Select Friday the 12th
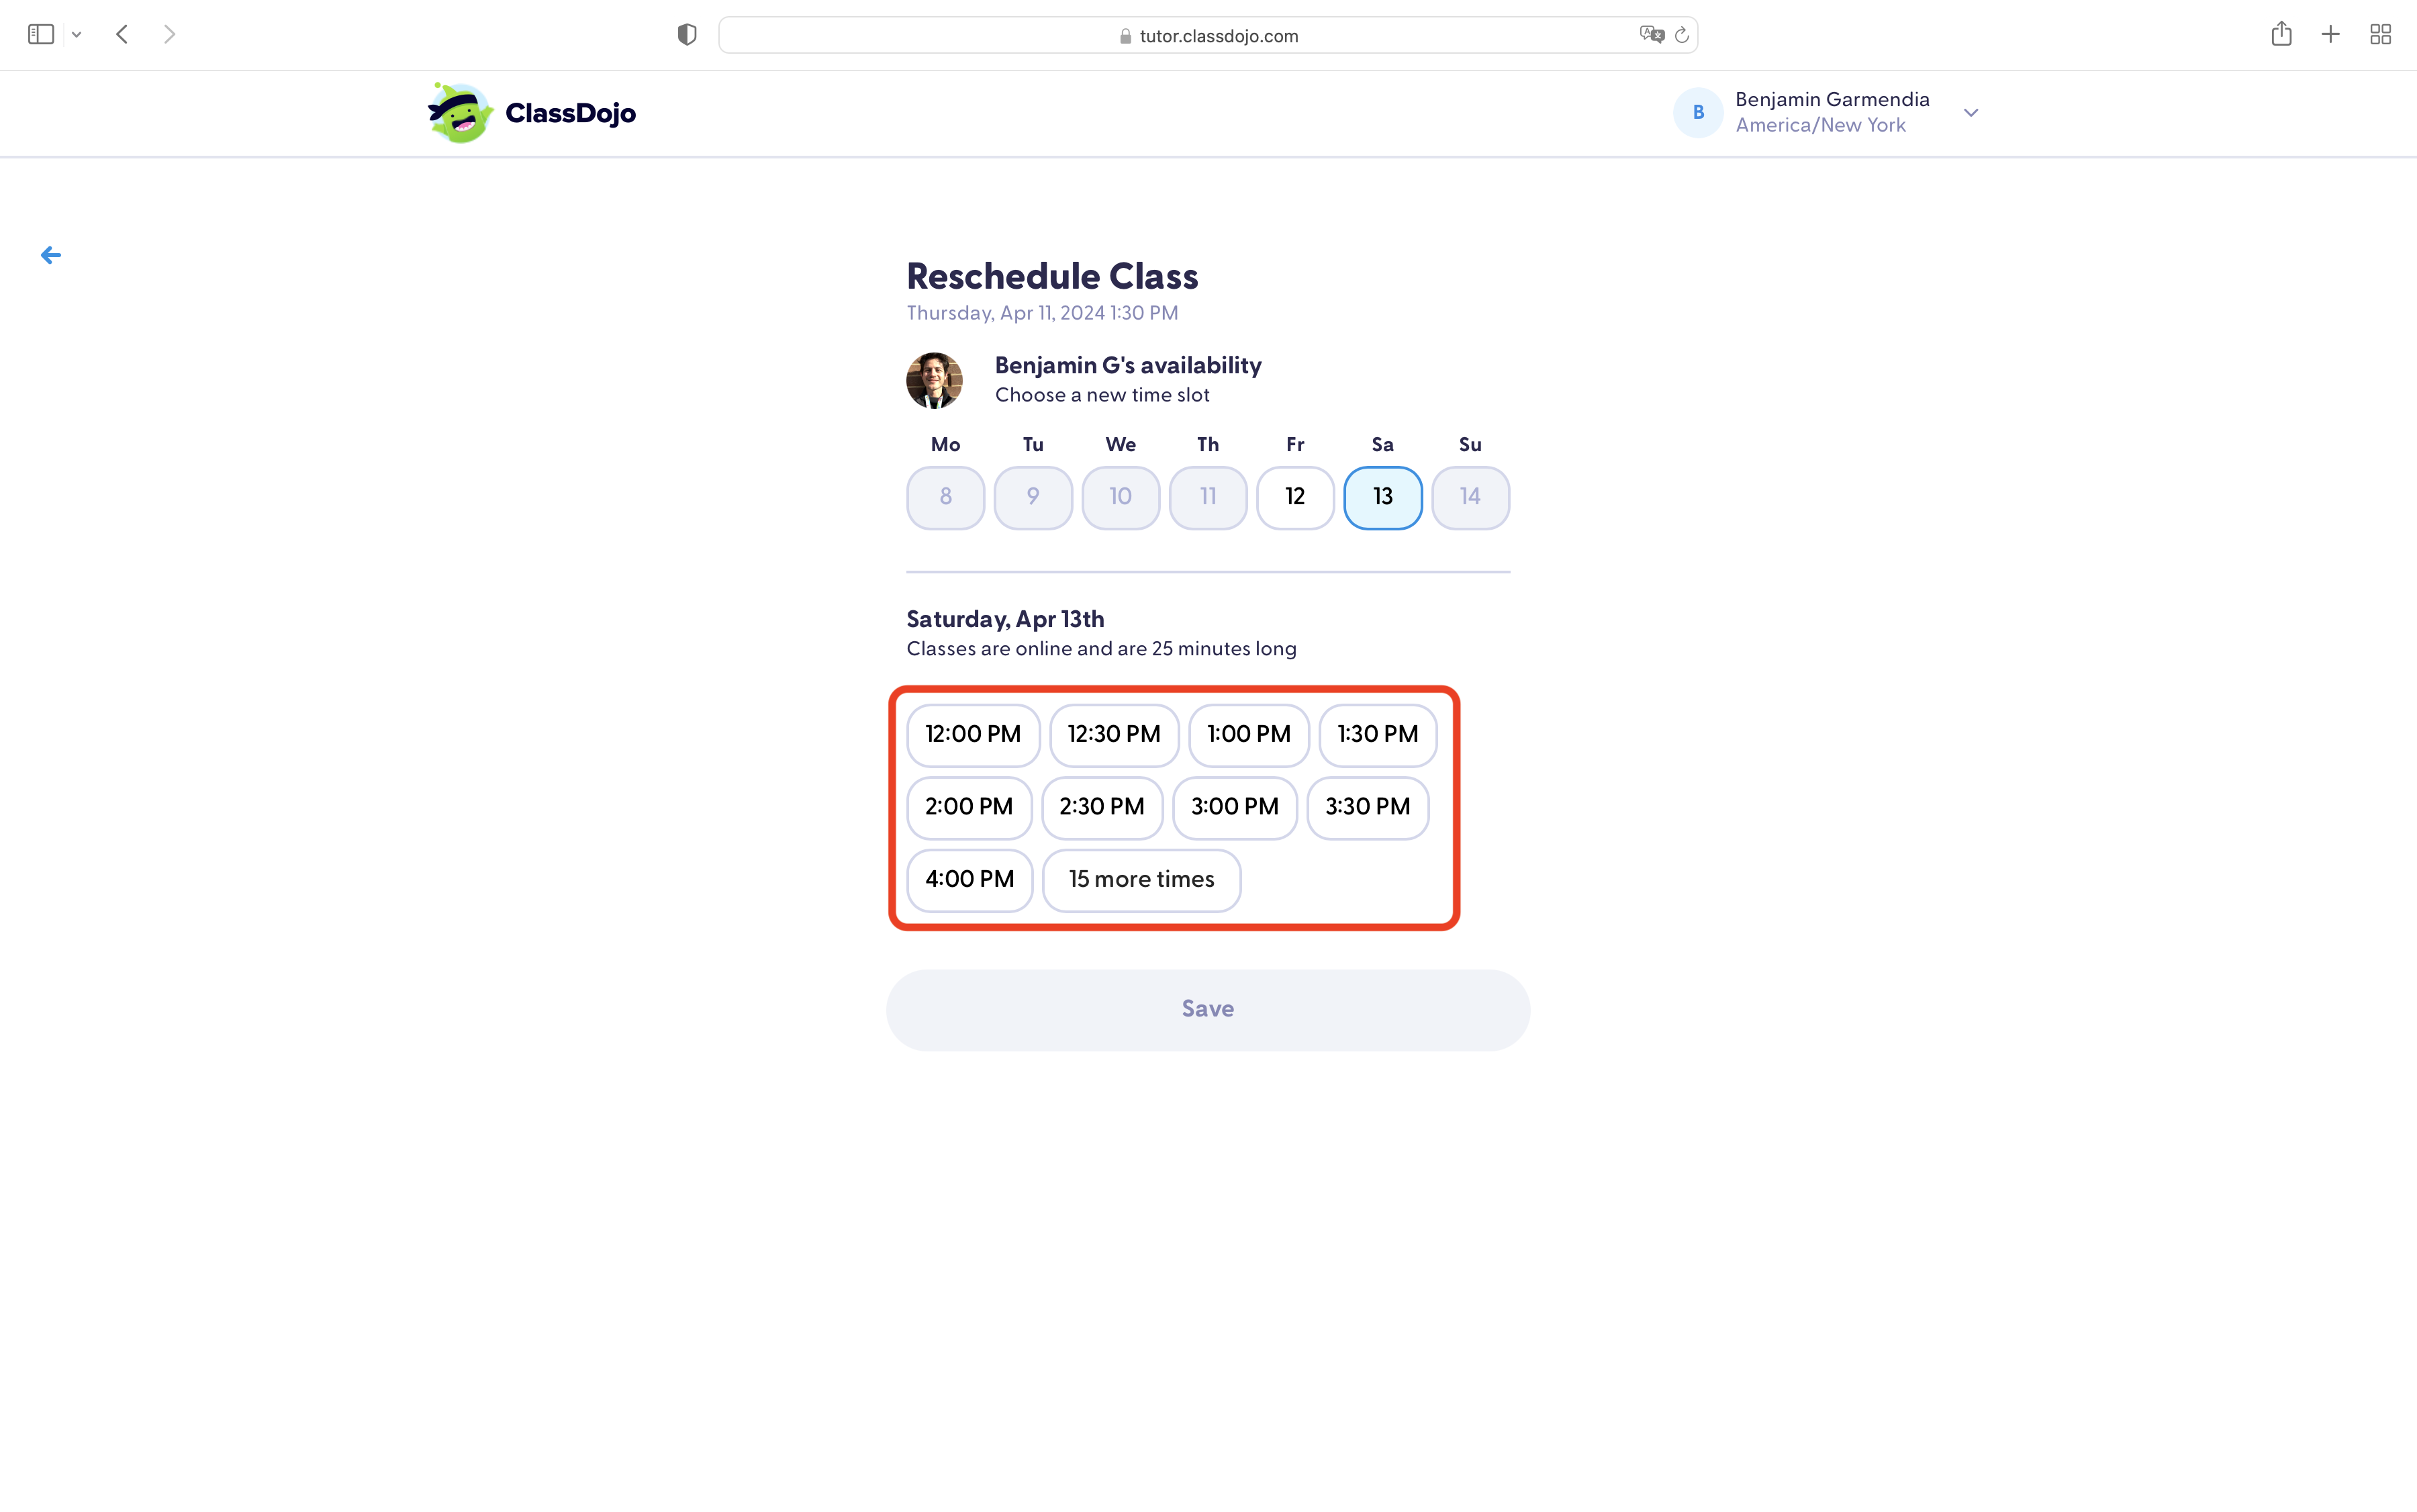This screenshot has height=1512, width=2417. (x=1294, y=497)
